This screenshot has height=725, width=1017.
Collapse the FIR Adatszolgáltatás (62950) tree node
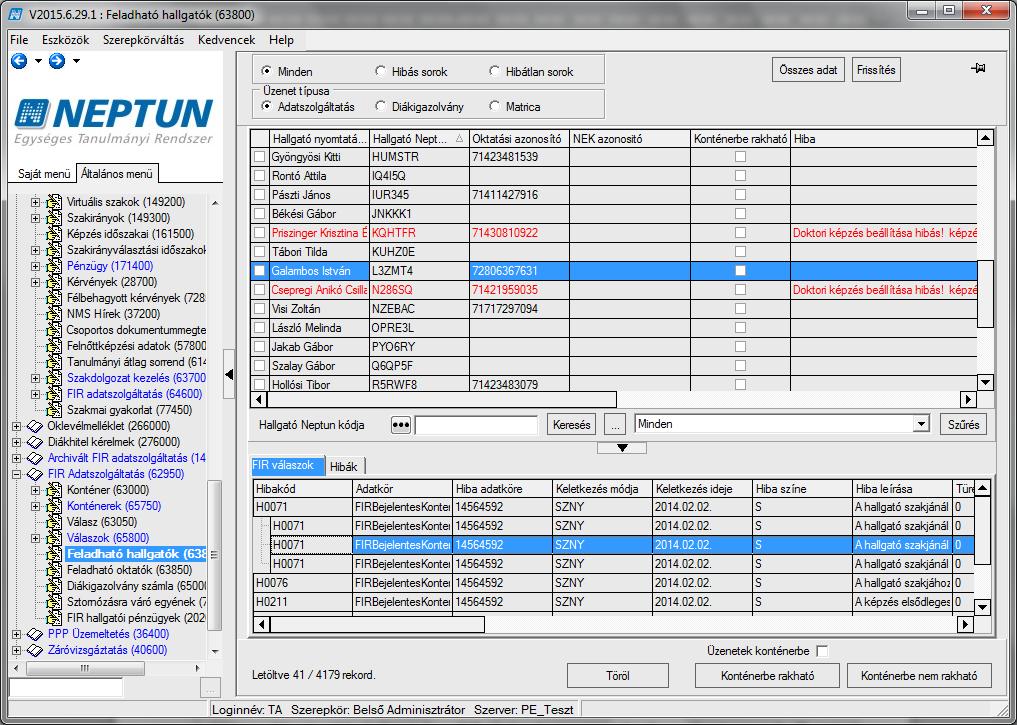[16, 474]
